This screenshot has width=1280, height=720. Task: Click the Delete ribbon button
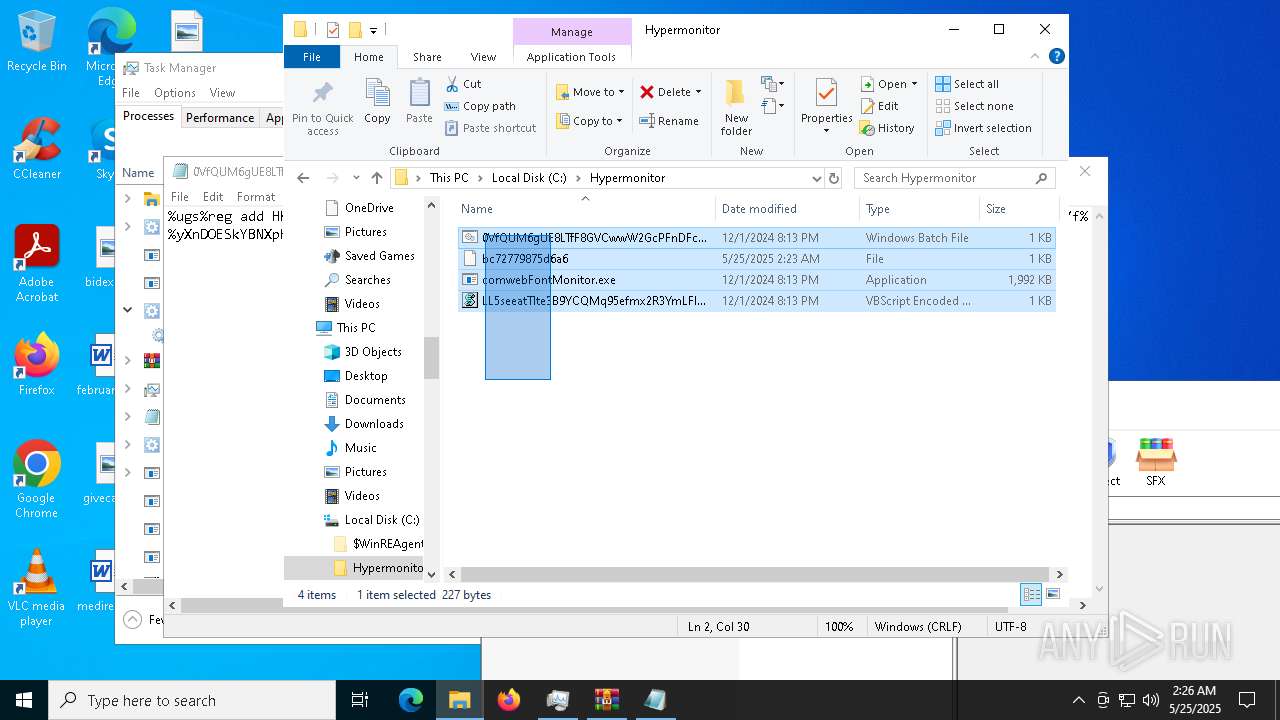click(x=670, y=92)
